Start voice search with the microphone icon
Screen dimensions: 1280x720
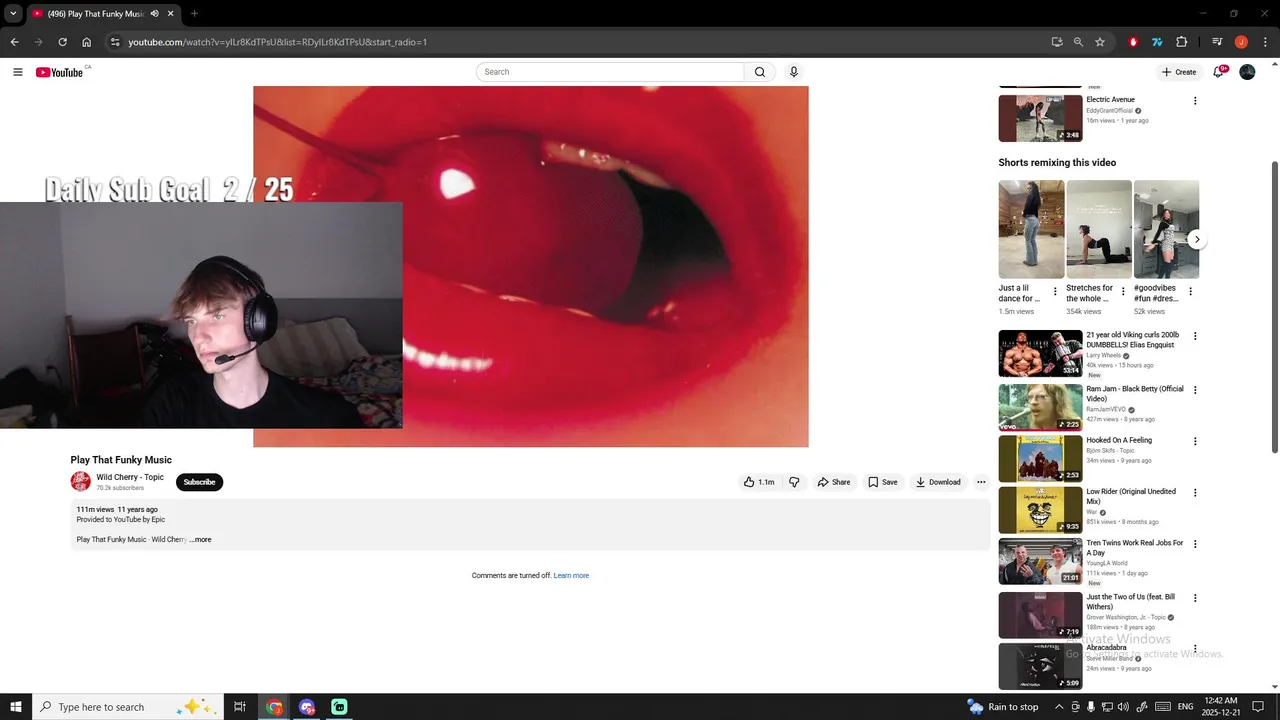pos(794,72)
